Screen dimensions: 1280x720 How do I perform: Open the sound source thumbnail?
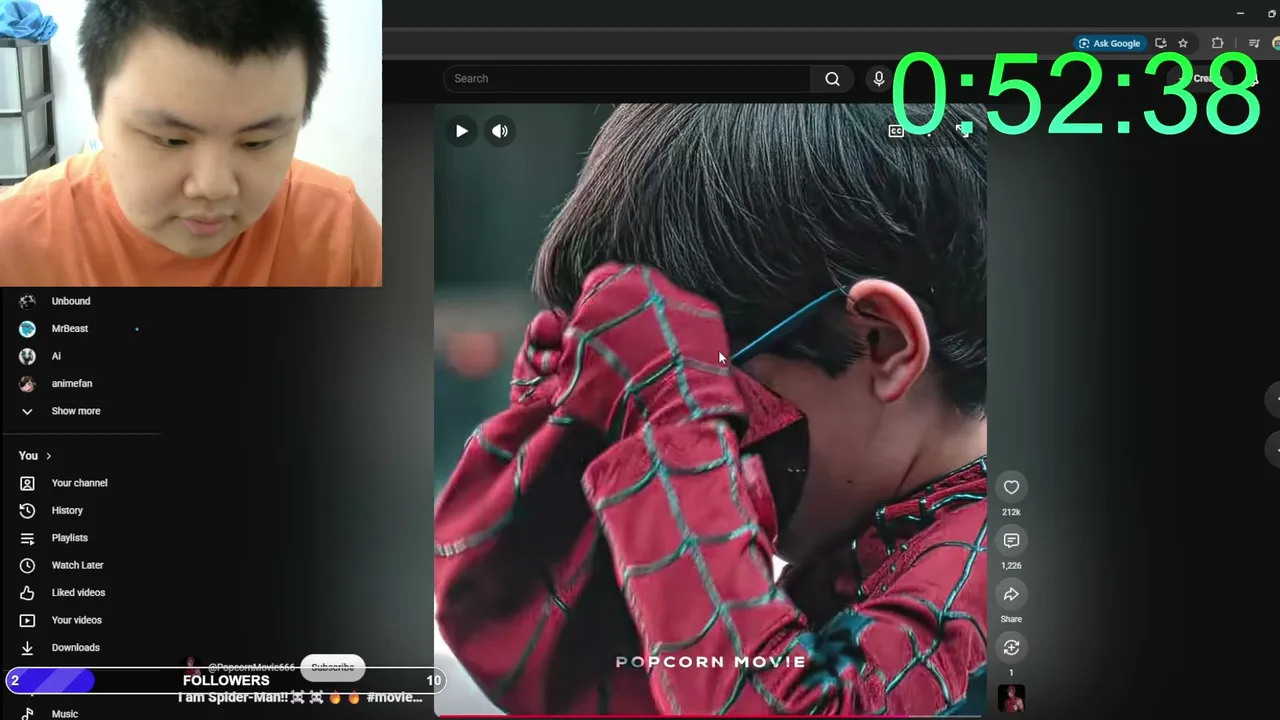(1011, 700)
